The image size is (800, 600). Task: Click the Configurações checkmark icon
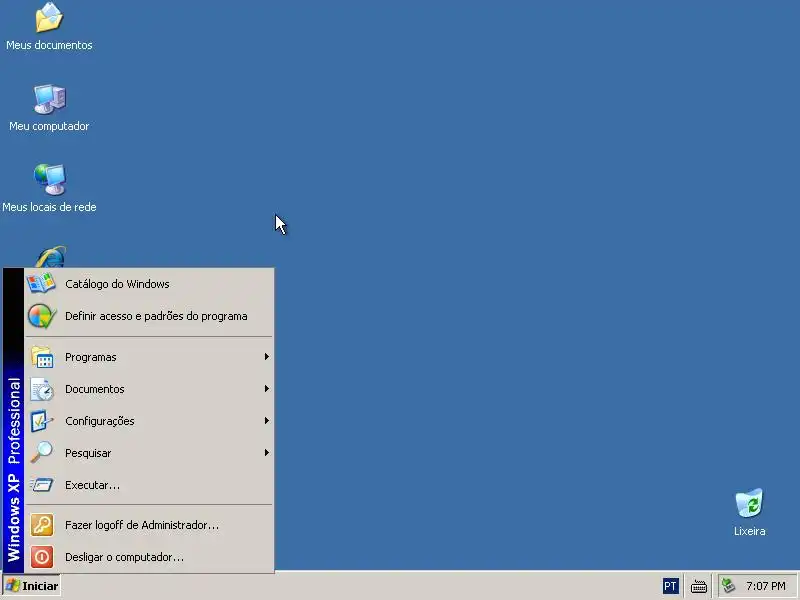(42, 421)
